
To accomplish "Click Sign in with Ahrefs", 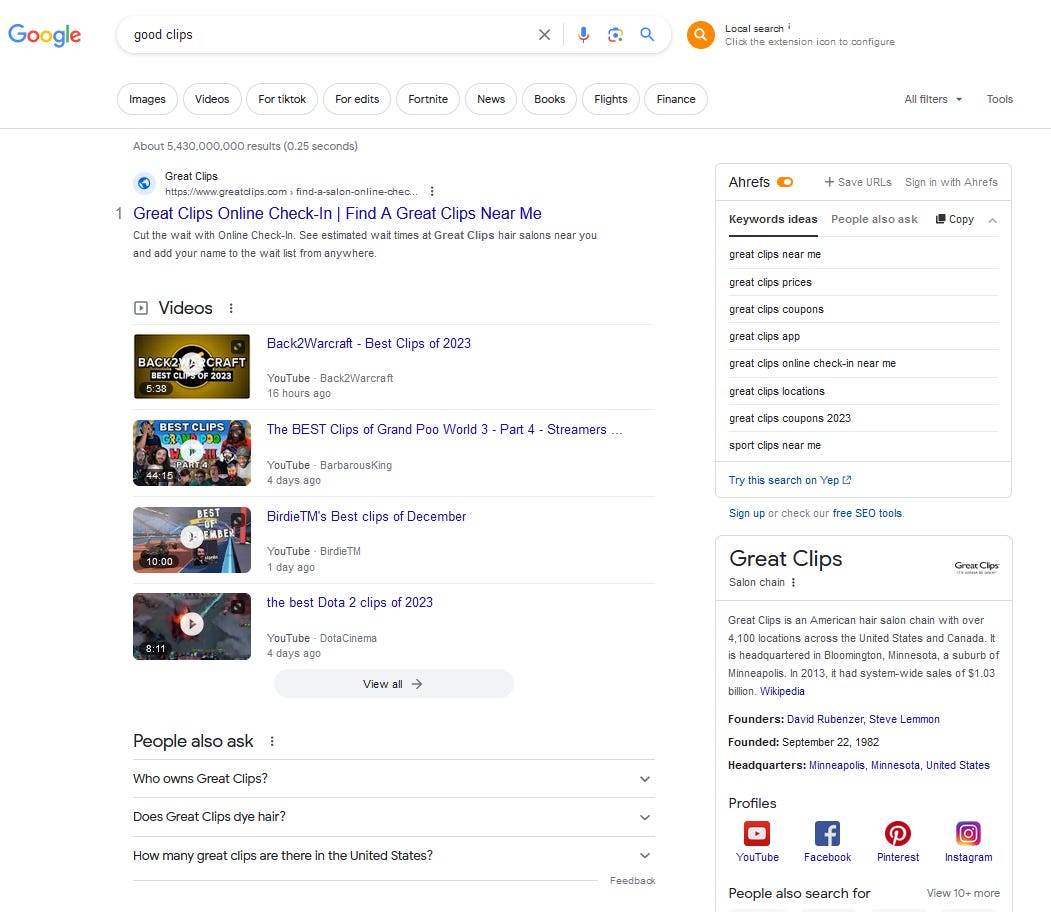I will tap(950, 182).
